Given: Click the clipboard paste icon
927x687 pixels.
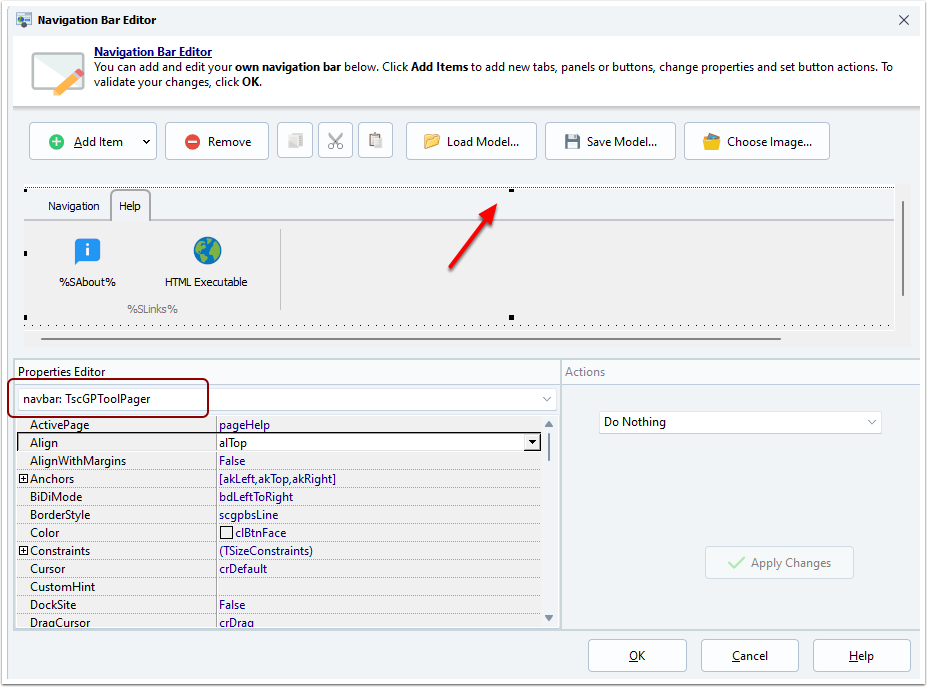Looking at the screenshot, I should 375,141.
